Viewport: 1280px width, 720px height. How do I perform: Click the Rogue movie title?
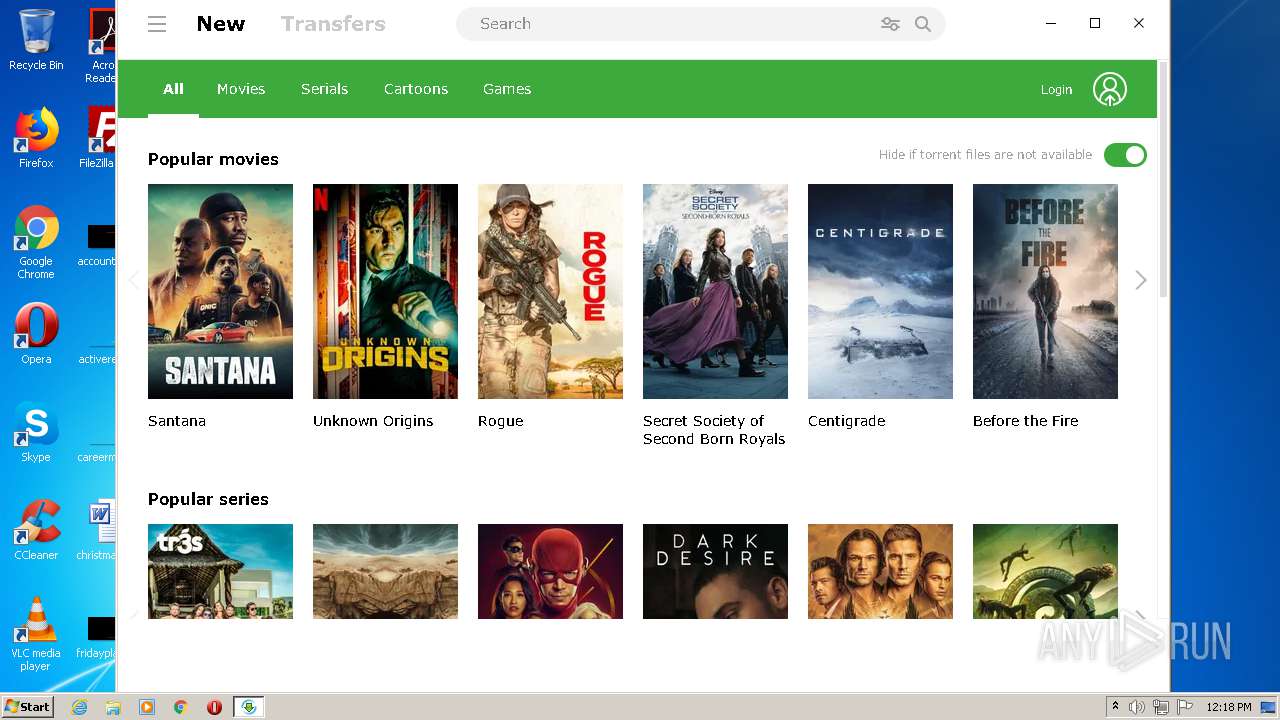[500, 421]
